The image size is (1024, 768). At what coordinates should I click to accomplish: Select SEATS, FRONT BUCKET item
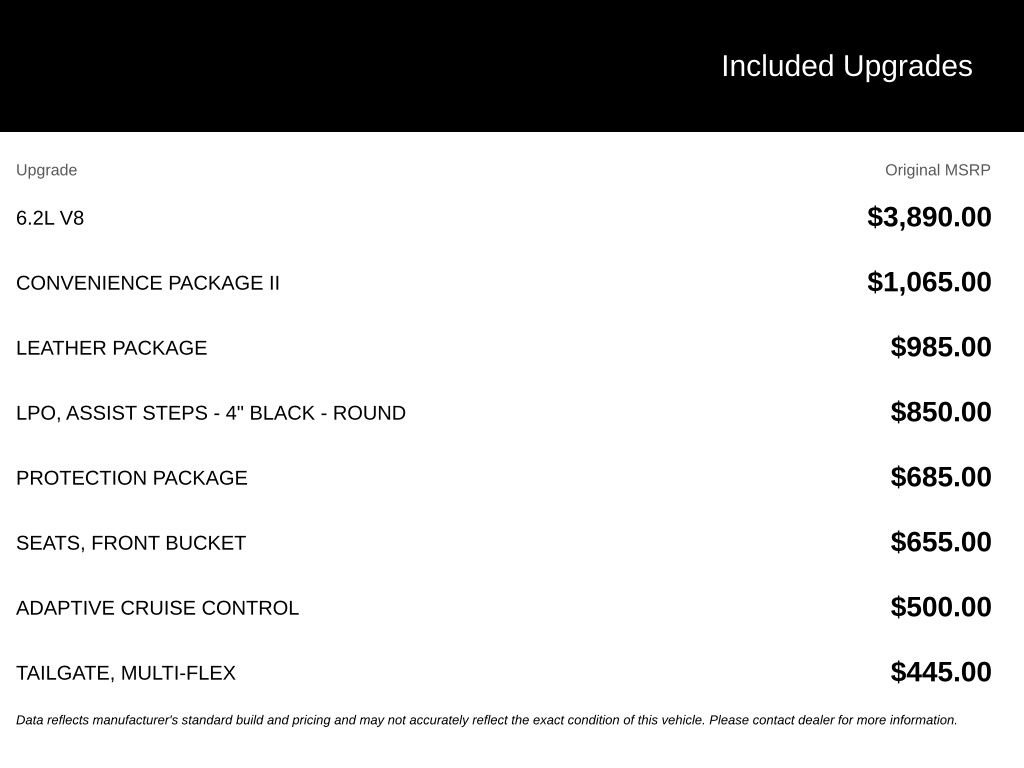tap(131, 543)
